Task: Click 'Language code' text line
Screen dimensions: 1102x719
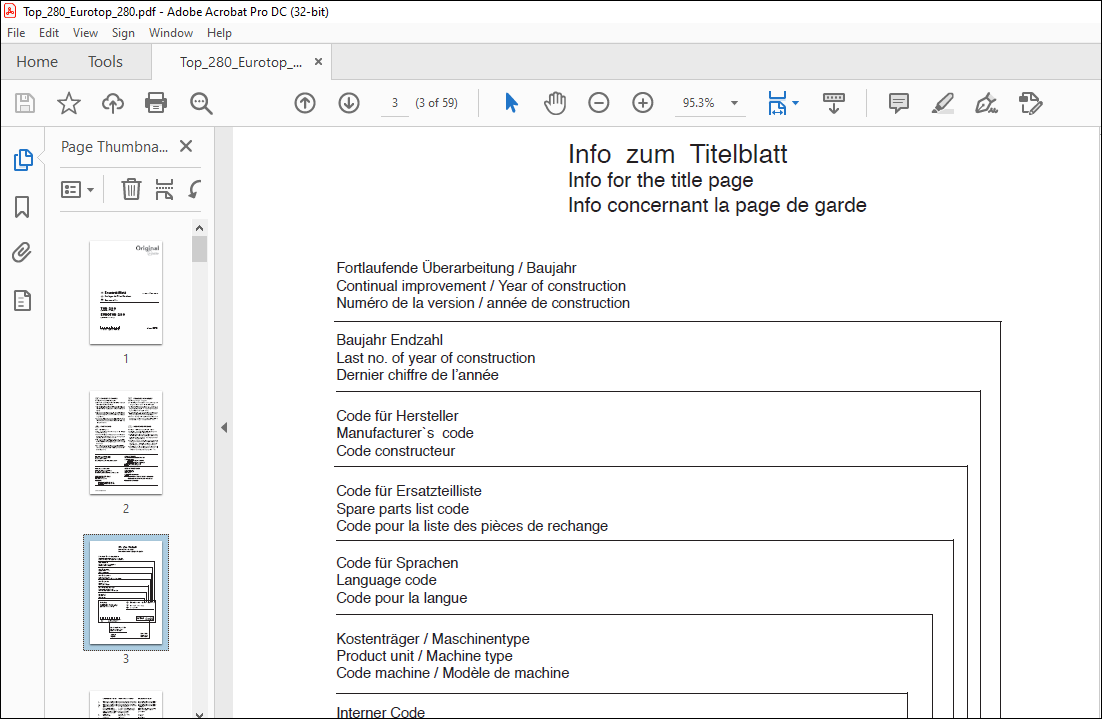Action: click(x=387, y=581)
